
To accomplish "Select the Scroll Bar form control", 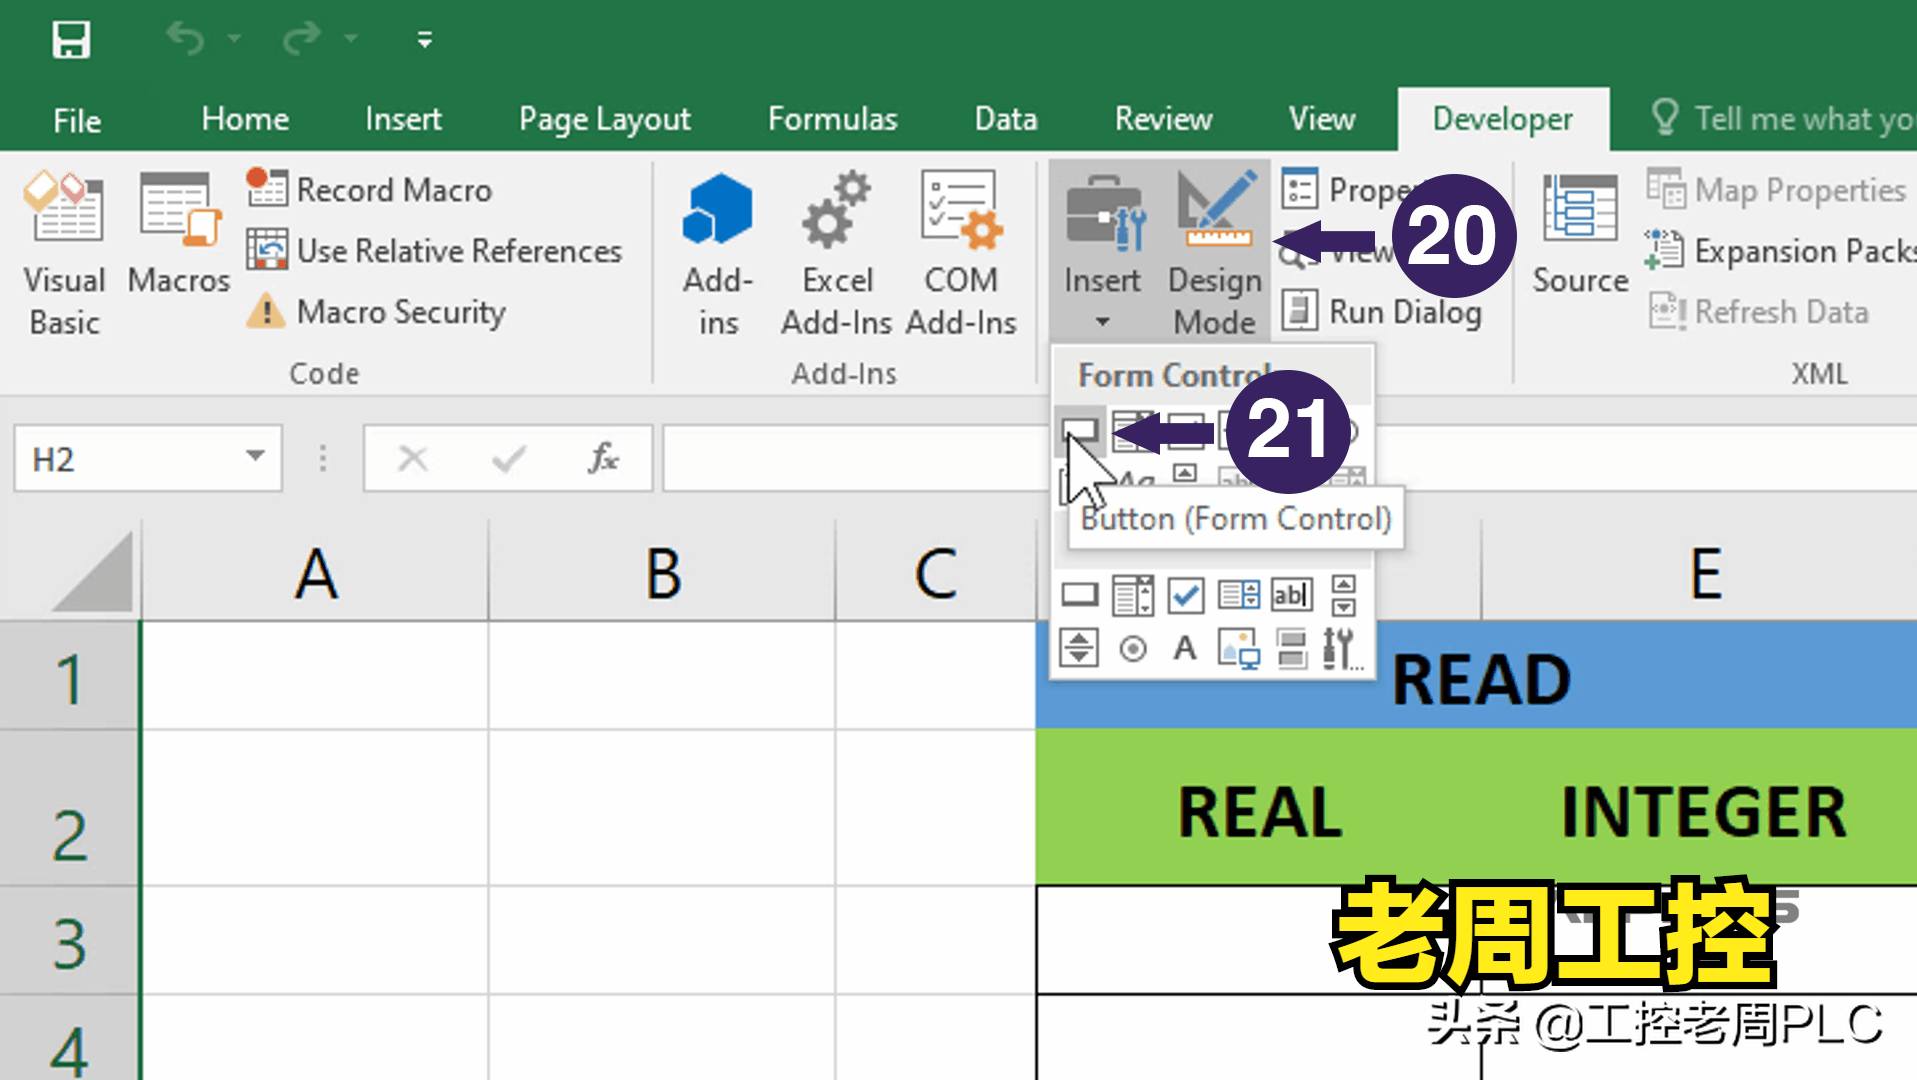I will point(1080,650).
